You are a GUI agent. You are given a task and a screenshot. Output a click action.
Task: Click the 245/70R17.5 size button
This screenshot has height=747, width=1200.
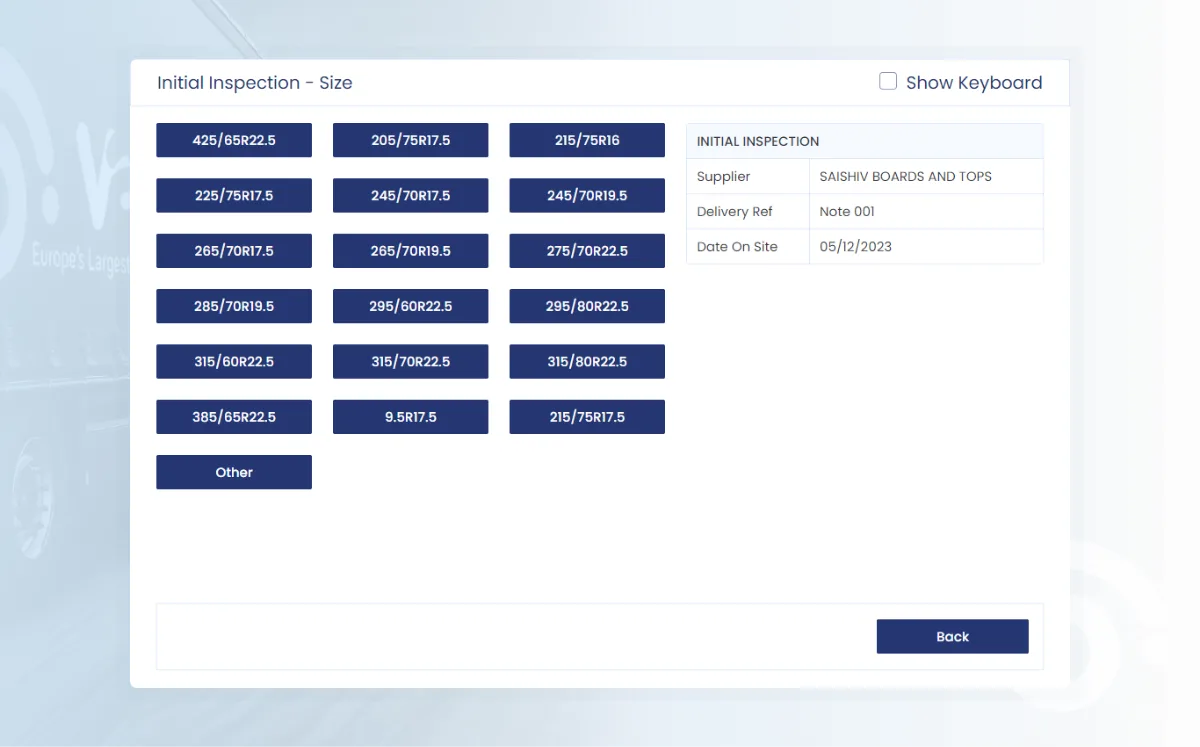pos(410,196)
